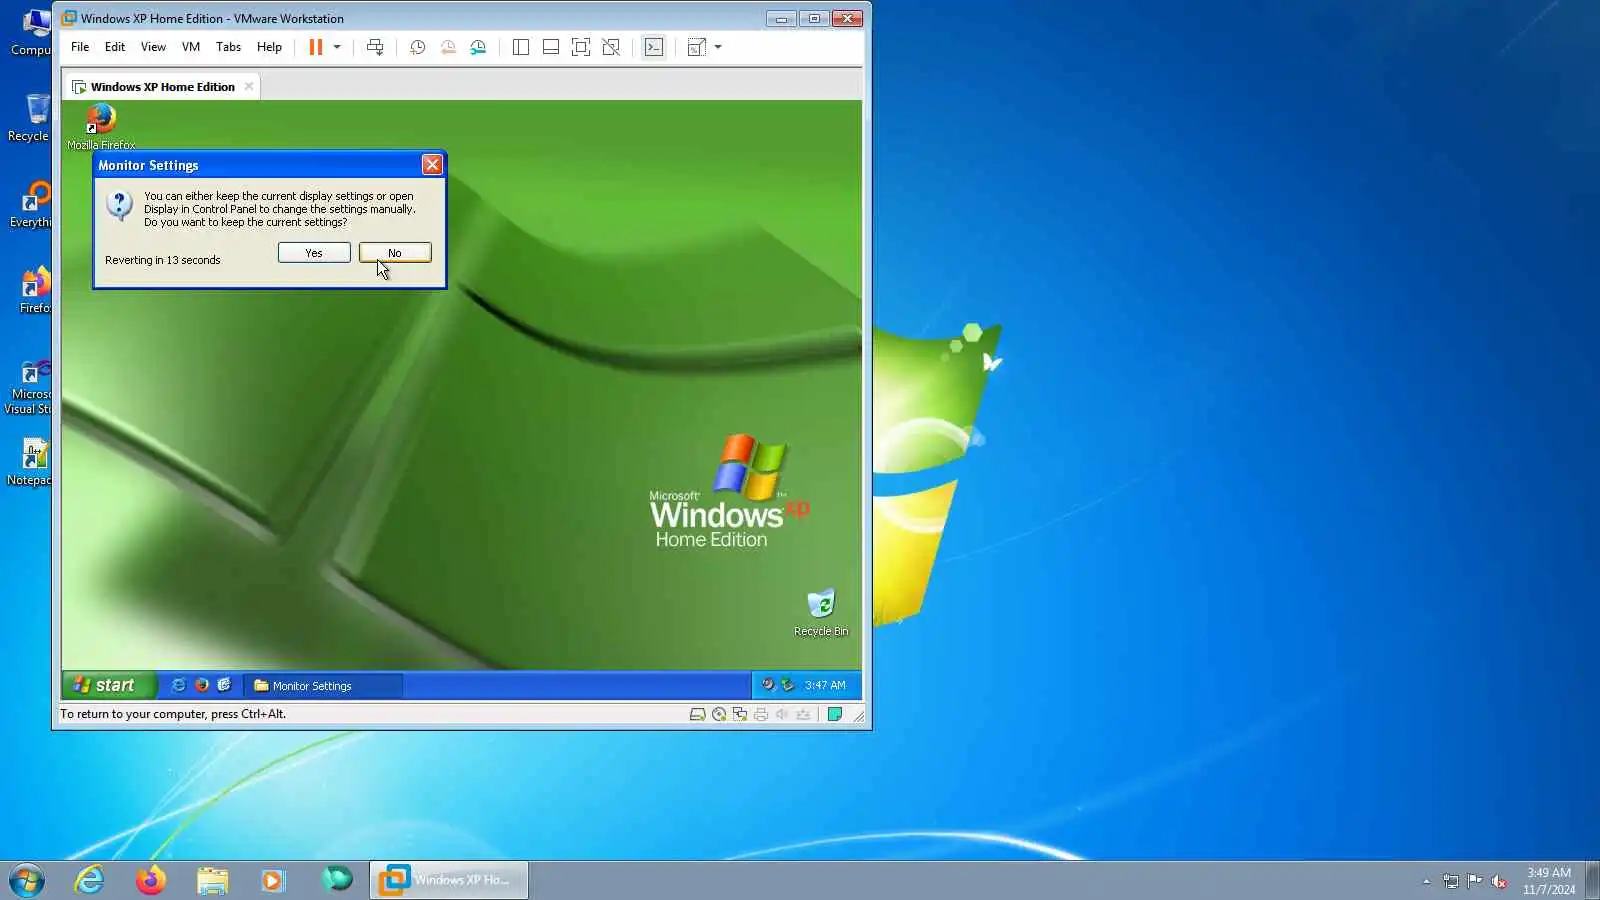Pause the virtual machine with the orange button
Image resolution: width=1600 pixels, height=900 pixels.
316,47
